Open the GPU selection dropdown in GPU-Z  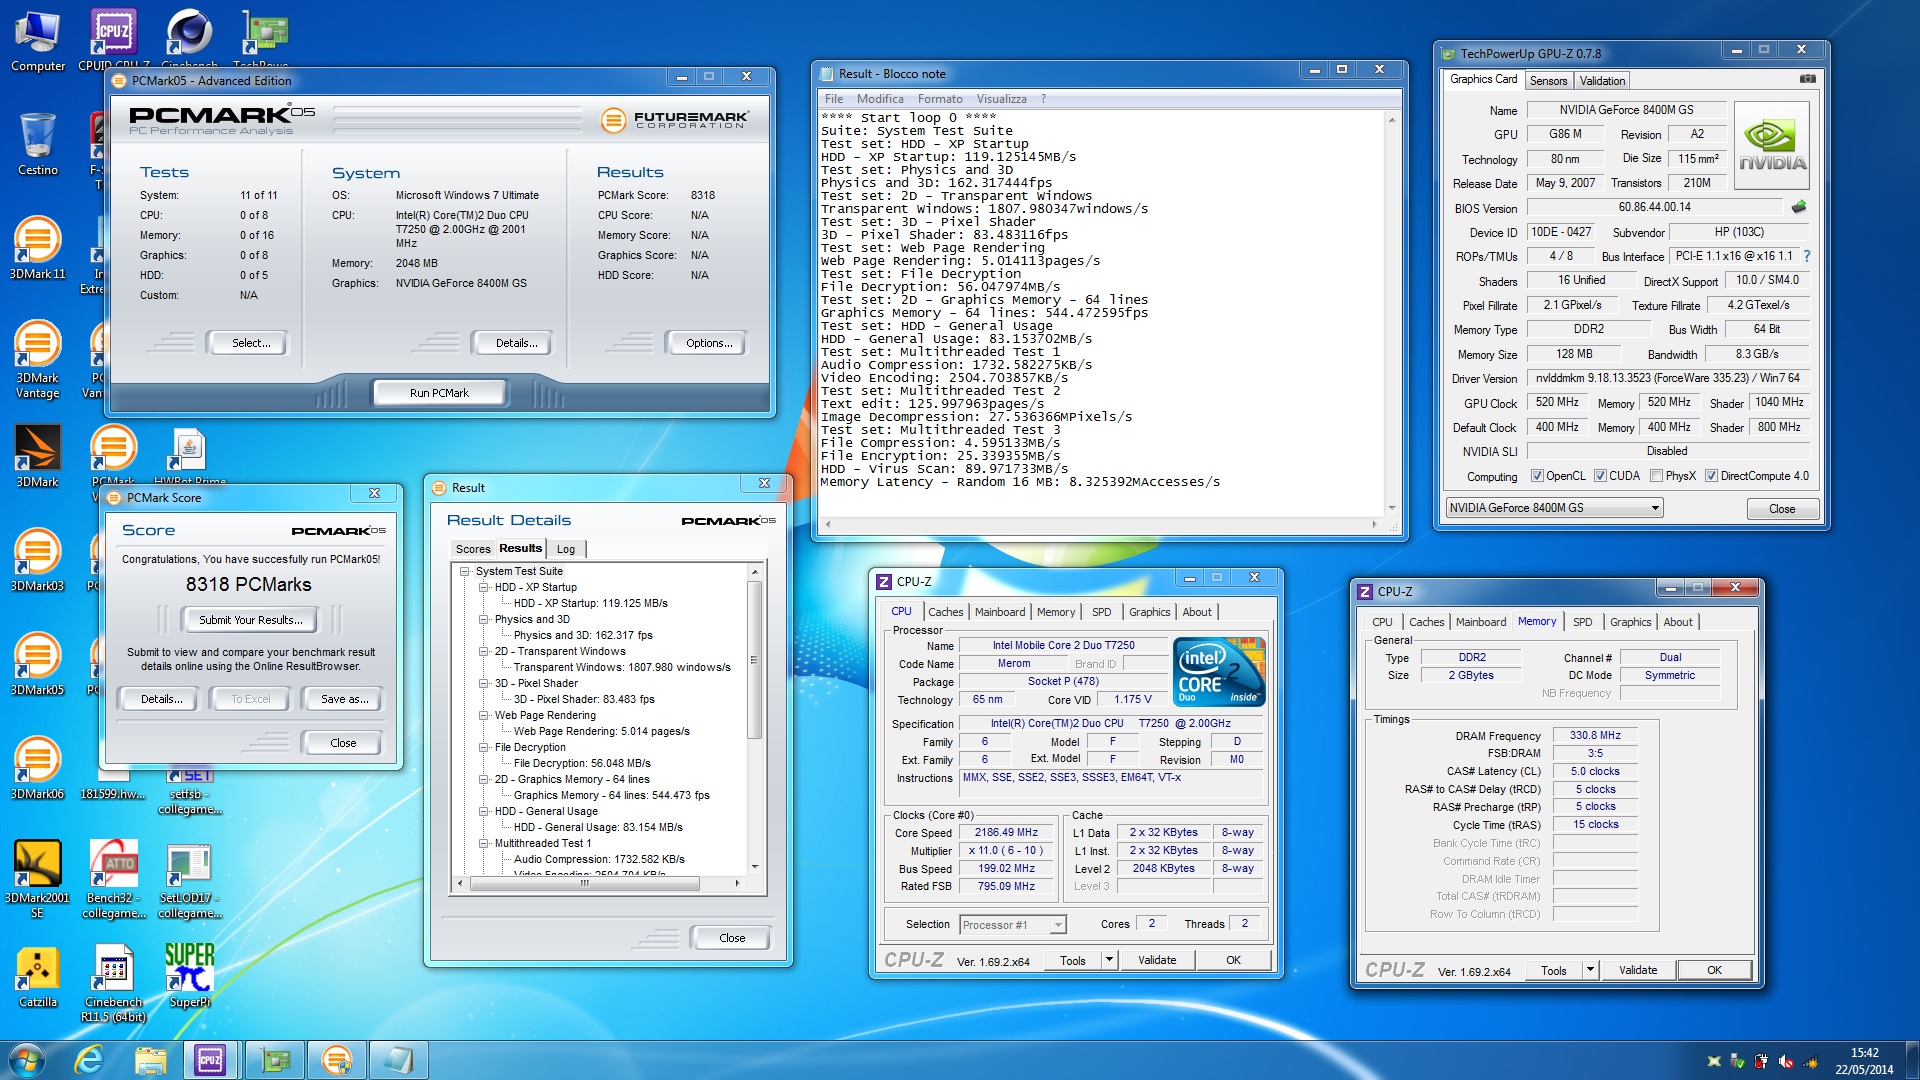(x=1554, y=508)
